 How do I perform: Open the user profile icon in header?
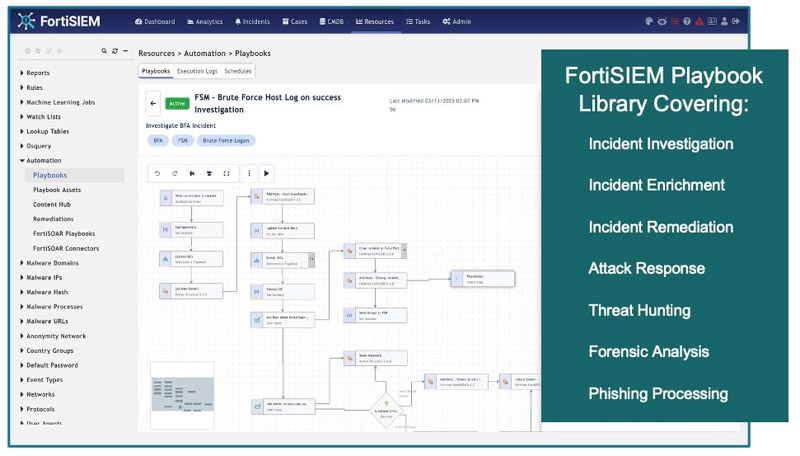click(724, 21)
